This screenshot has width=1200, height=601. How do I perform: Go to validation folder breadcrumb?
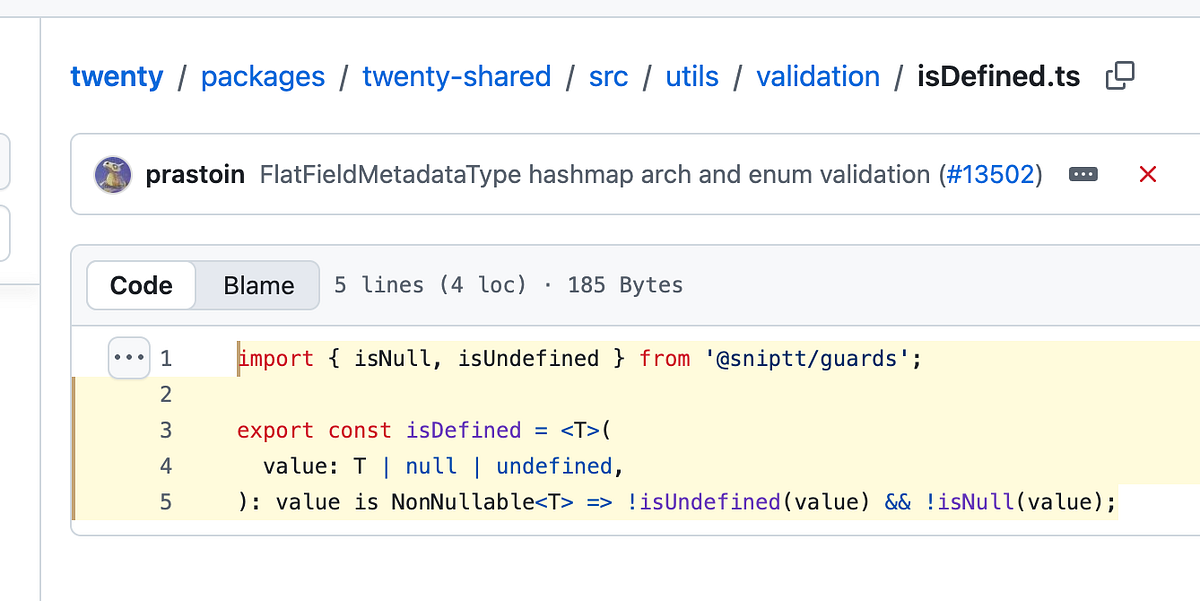click(x=818, y=77)
